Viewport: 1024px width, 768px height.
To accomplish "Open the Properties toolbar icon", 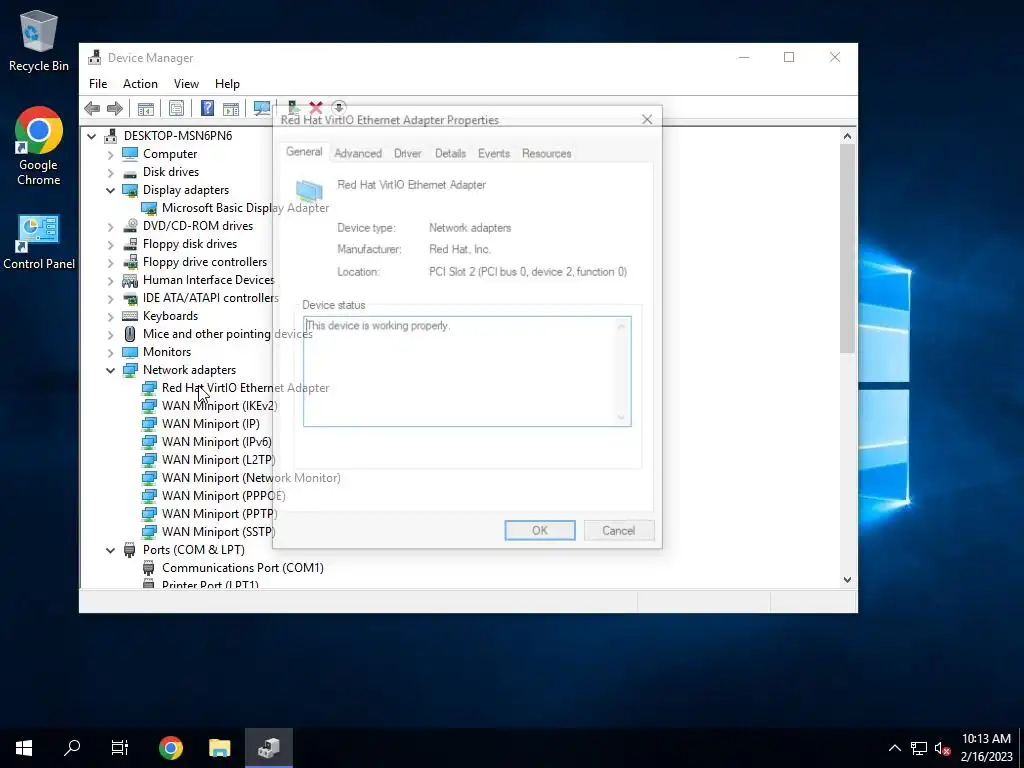I will coord(176,108).
